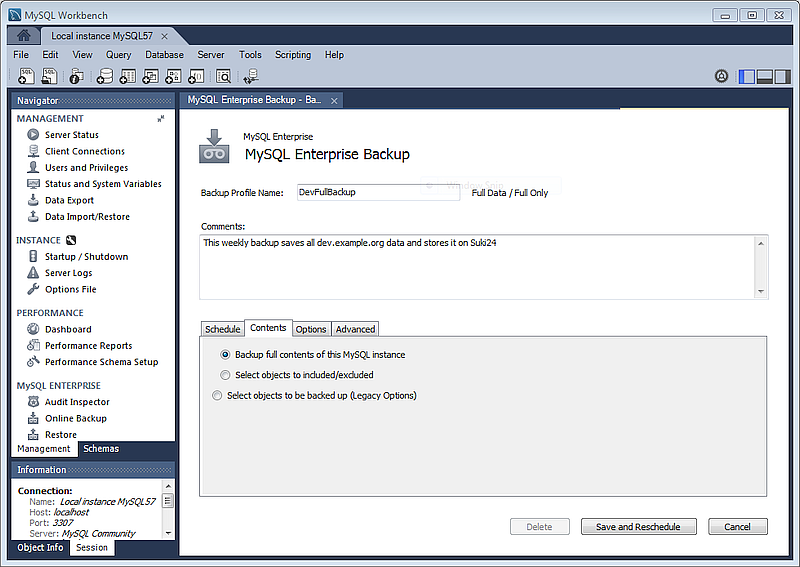Image resolution: width=800 pixels, height=567 pixels.
Task: Reconnect to DBMS toolbar icon
Action: [251, 76]
